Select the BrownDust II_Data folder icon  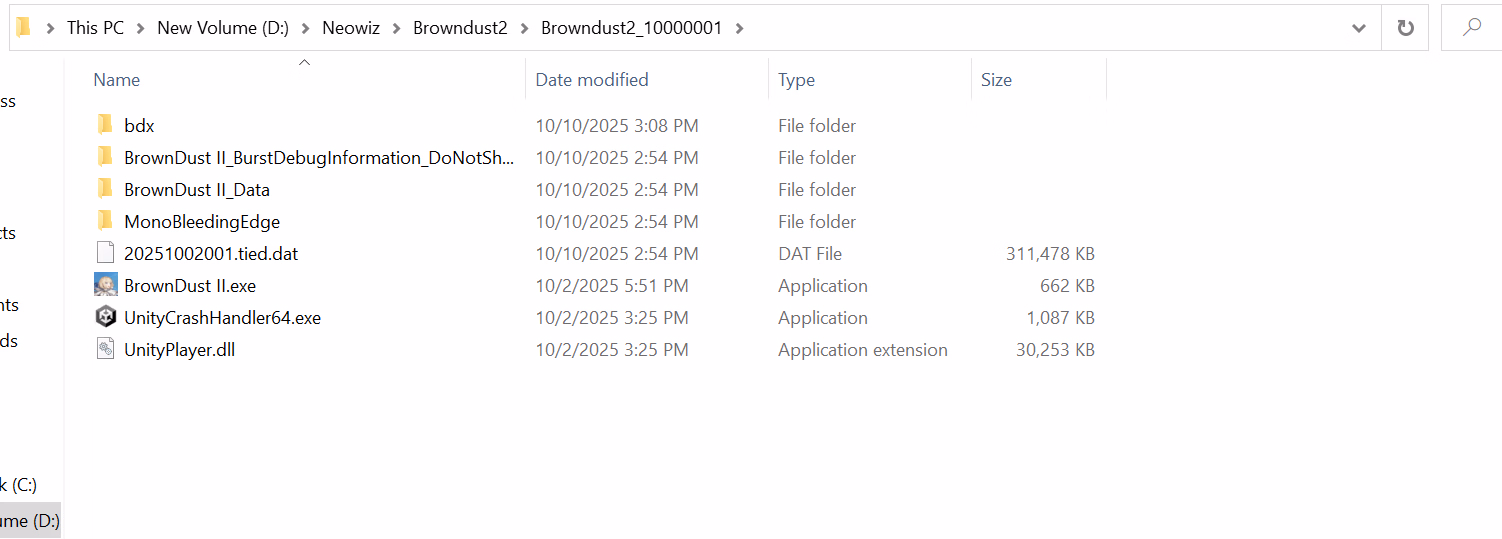click(105, 189)
